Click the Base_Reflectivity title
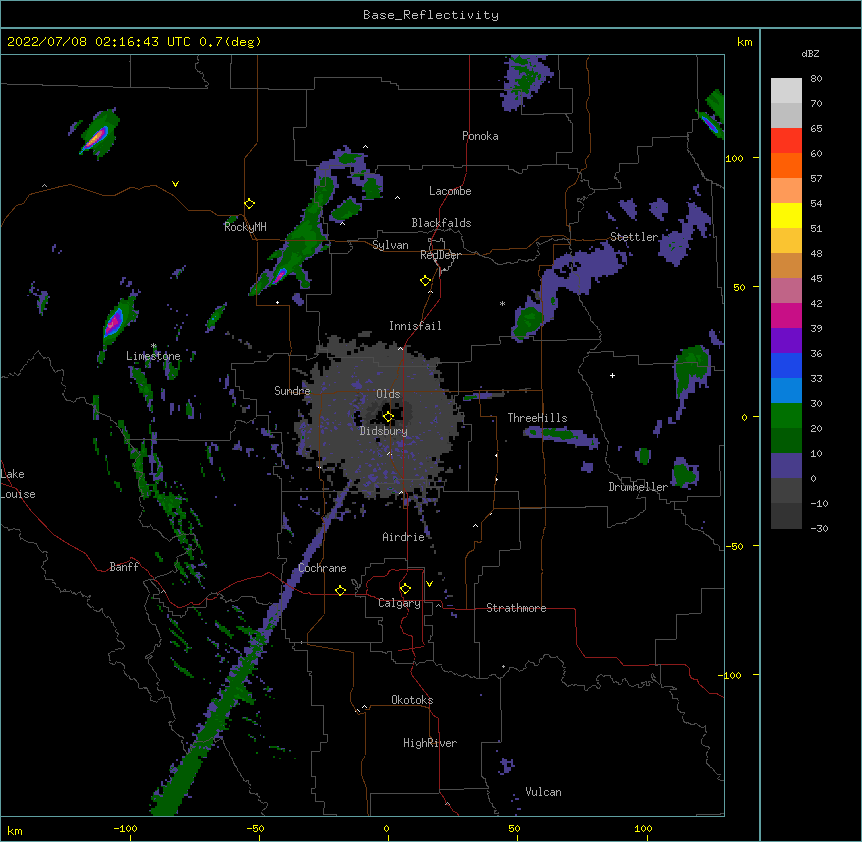The height and width of the screenshot is (842, 862). pyautogui.click(x=431, y=15)
